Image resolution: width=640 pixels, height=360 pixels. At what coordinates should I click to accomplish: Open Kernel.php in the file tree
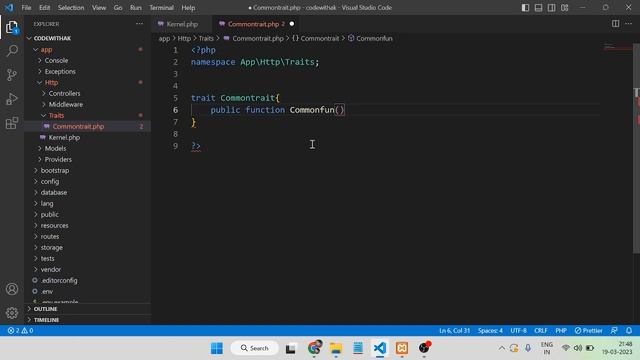pos(88,138)
